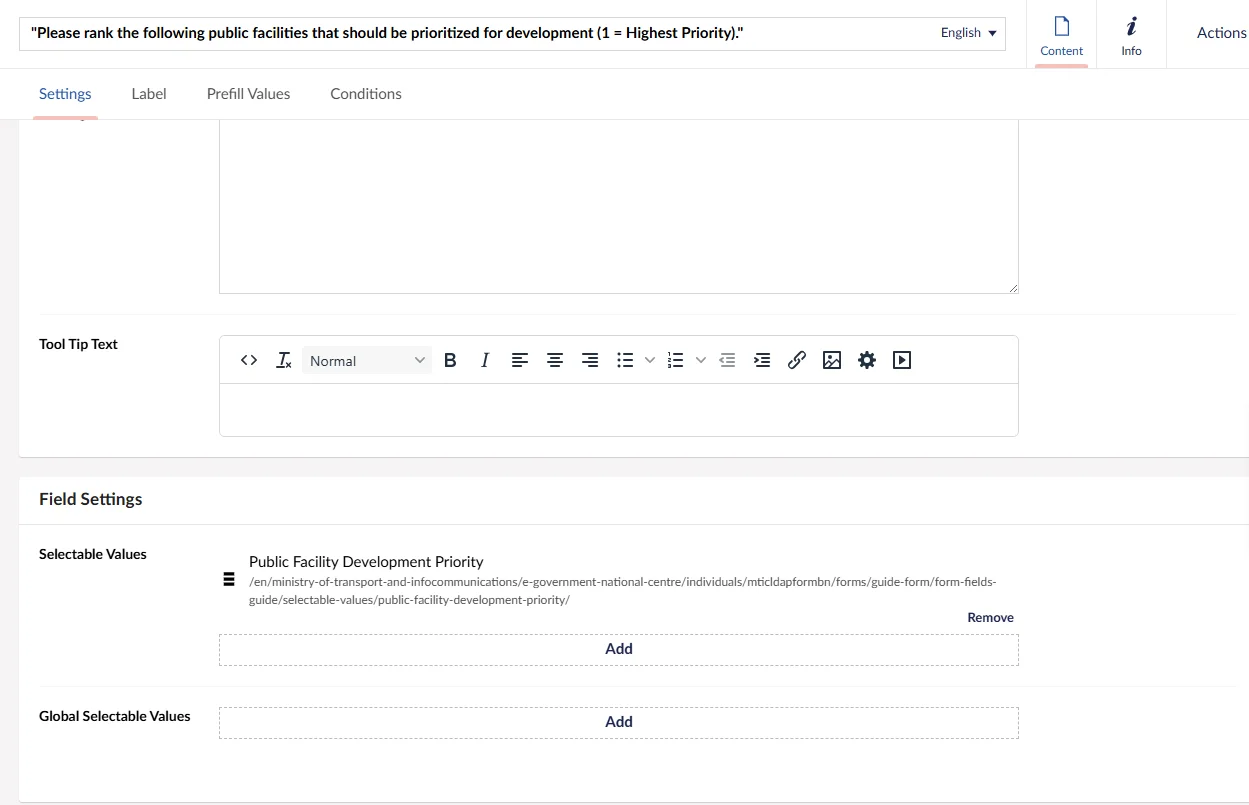Image resolution: width=1249 pixels, height=805 pixels.
Task: Open the Conditions tab
Action: 366,94
